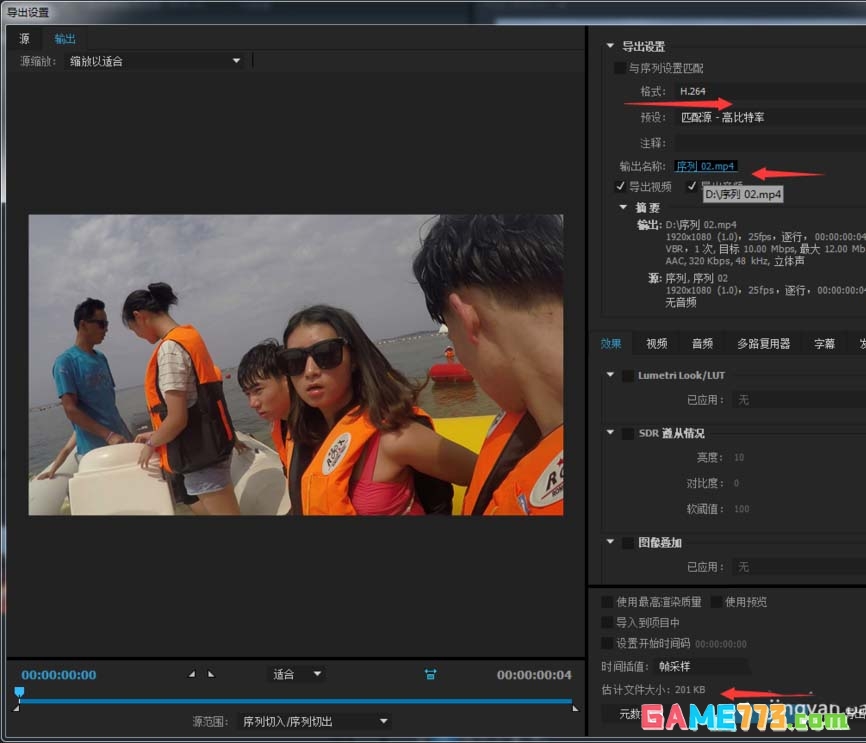Open 图像叠加 已应用 applied dropdown
This screenshot has width=866, height=743.
click(799, 567)
